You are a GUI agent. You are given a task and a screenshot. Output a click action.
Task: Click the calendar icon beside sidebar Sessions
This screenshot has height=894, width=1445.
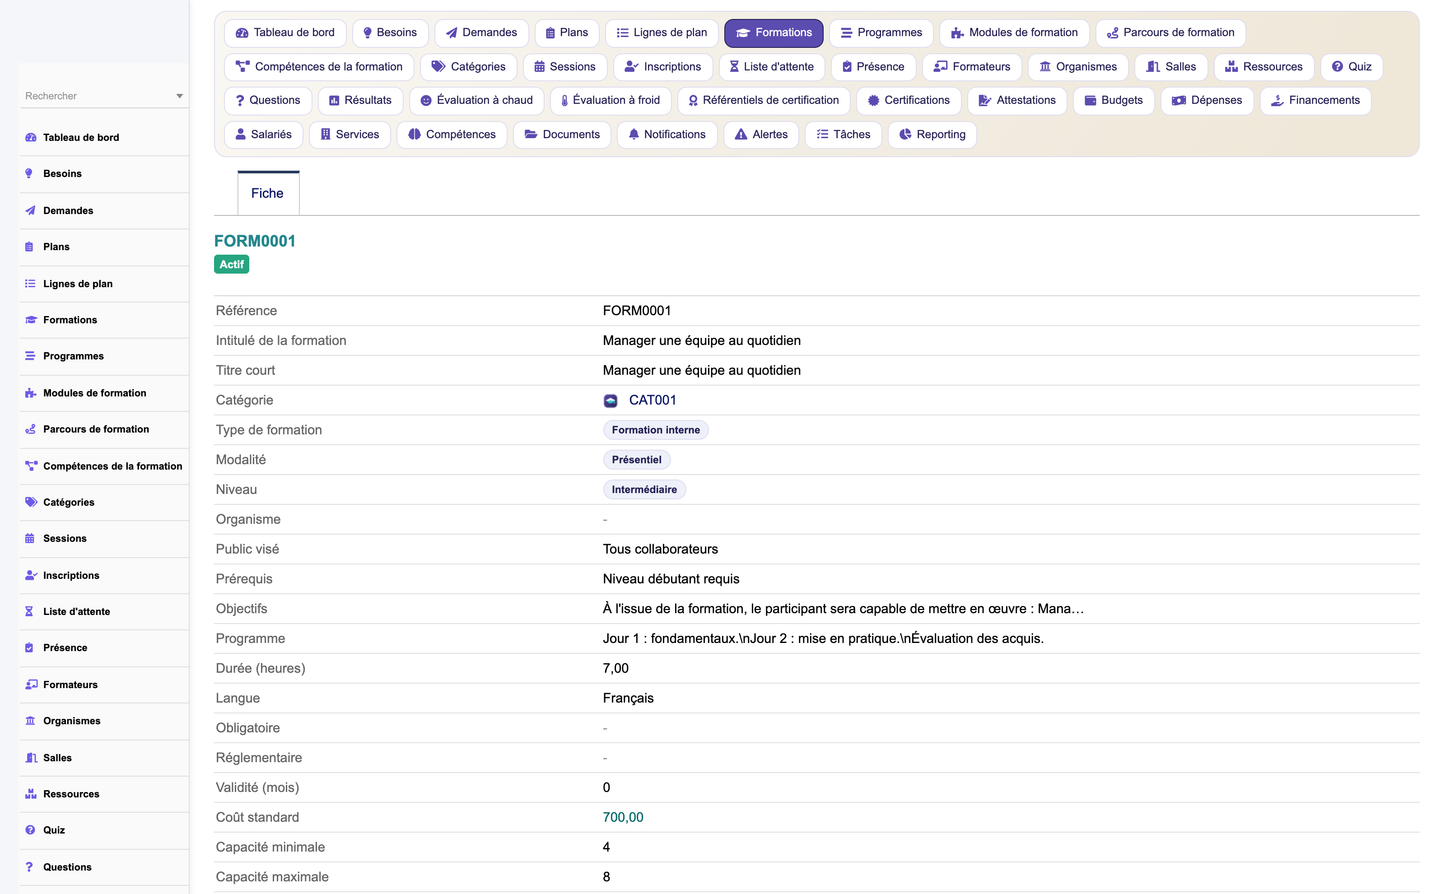29,539
